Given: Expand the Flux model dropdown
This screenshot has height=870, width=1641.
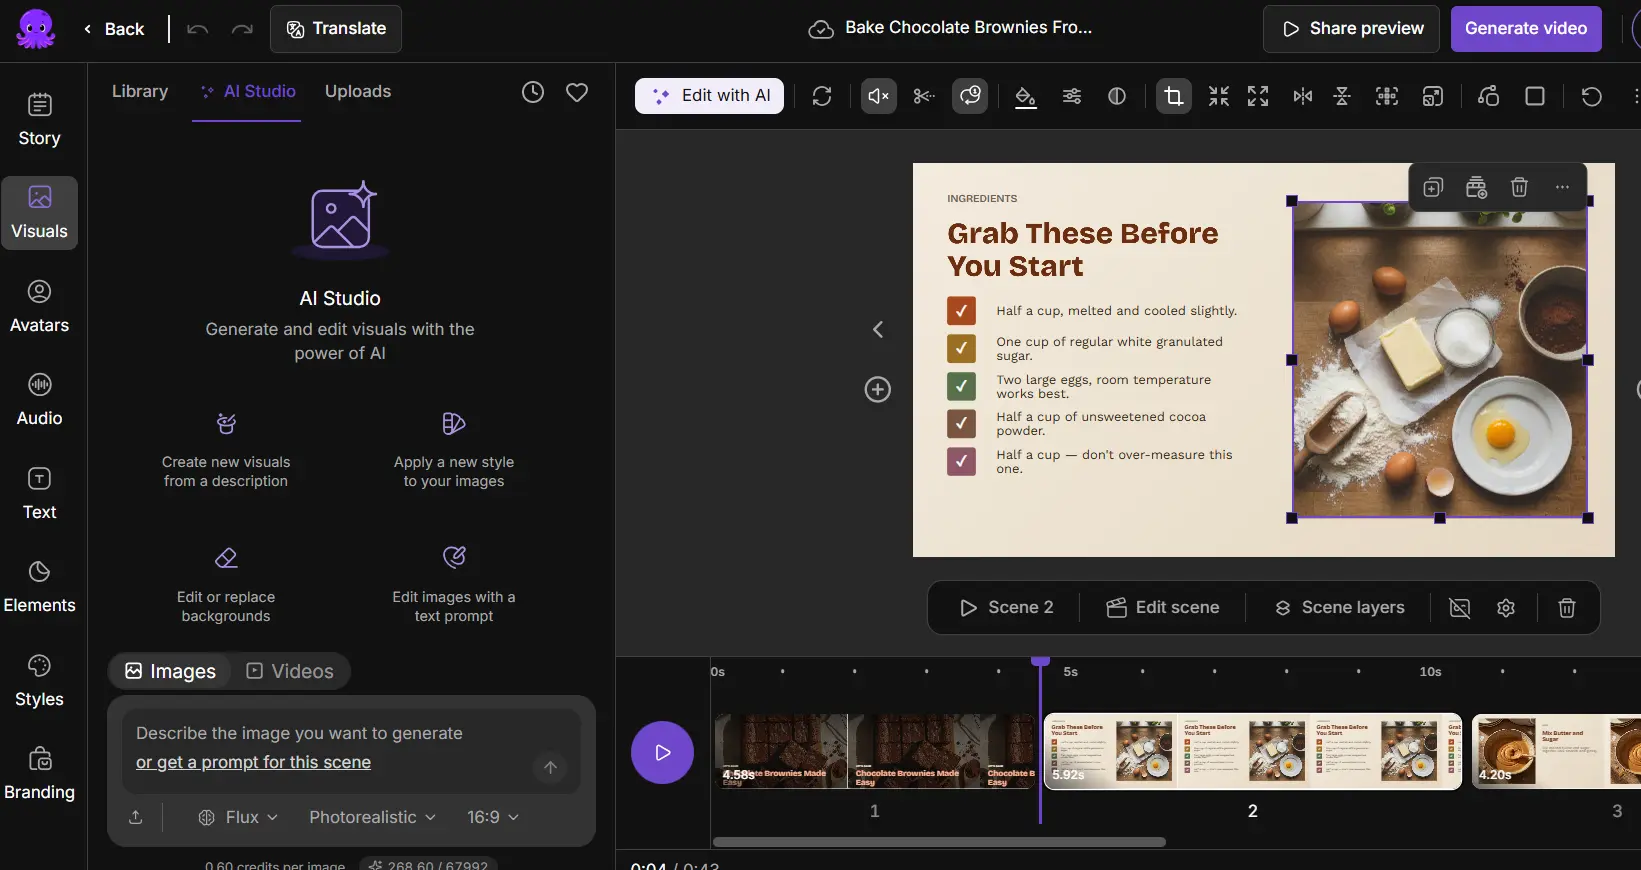Looking at the screenshot, I should point(238,817).
